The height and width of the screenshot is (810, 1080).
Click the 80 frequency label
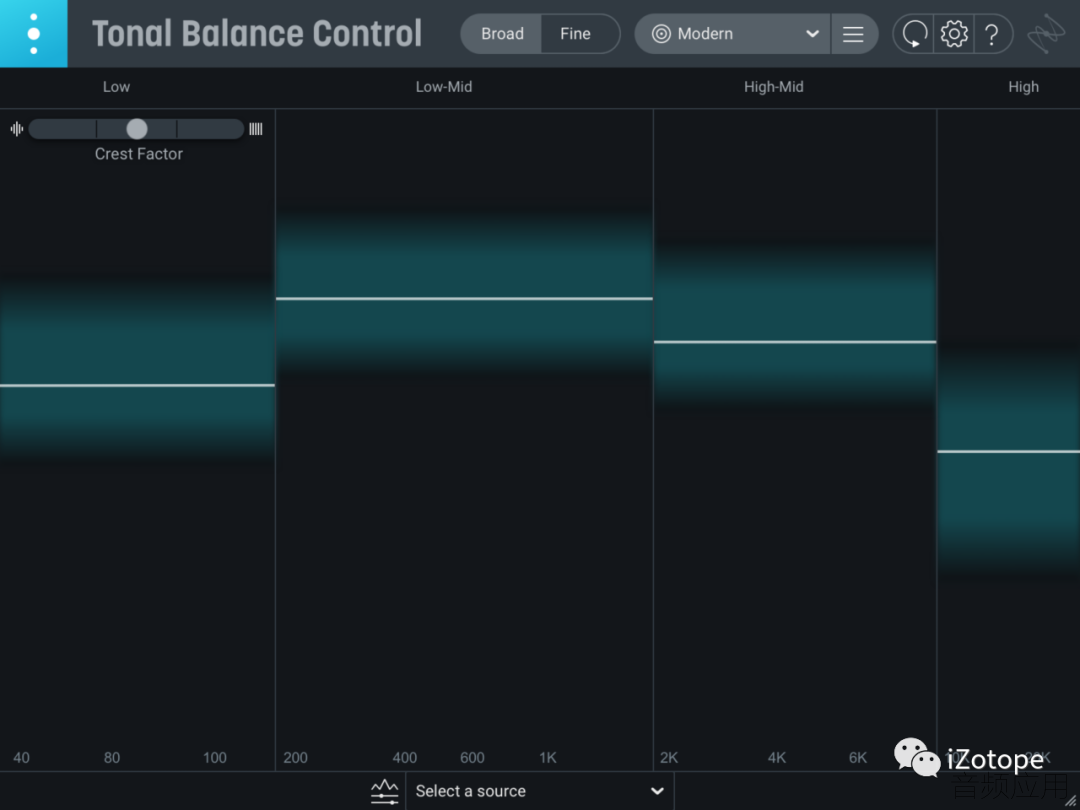[112, 758]
